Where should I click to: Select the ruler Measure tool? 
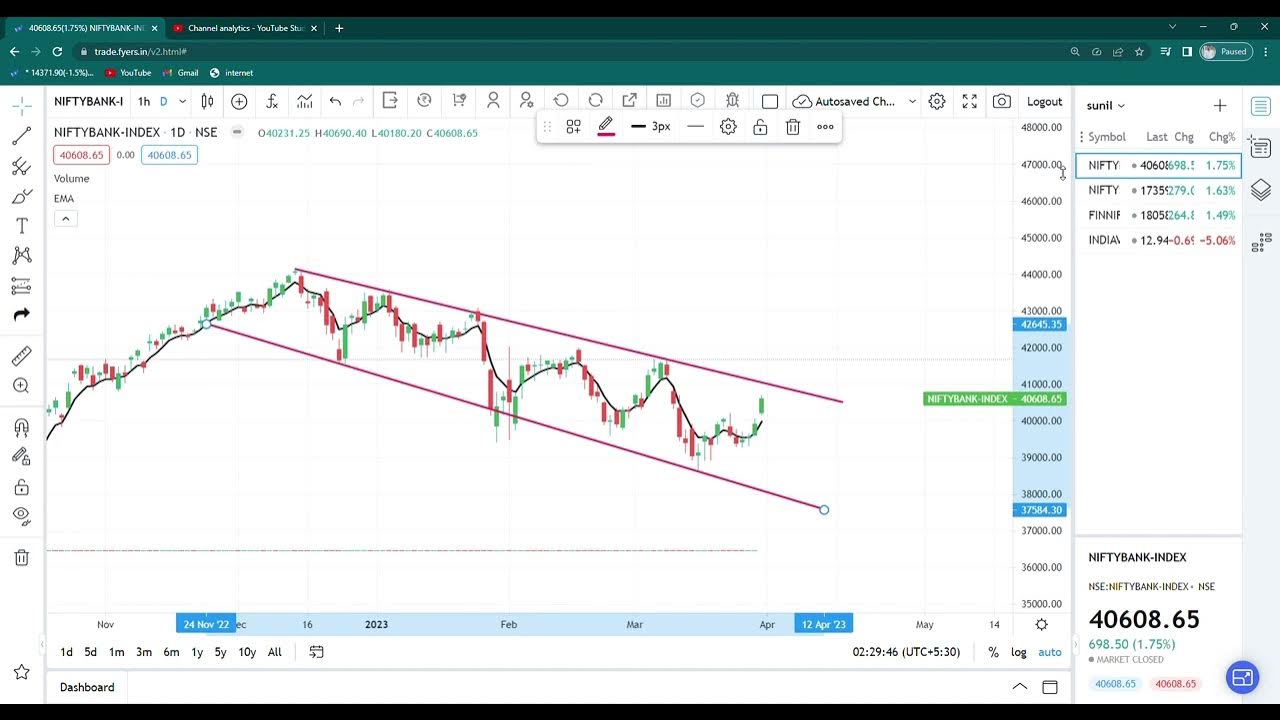[x=21, y=356]
